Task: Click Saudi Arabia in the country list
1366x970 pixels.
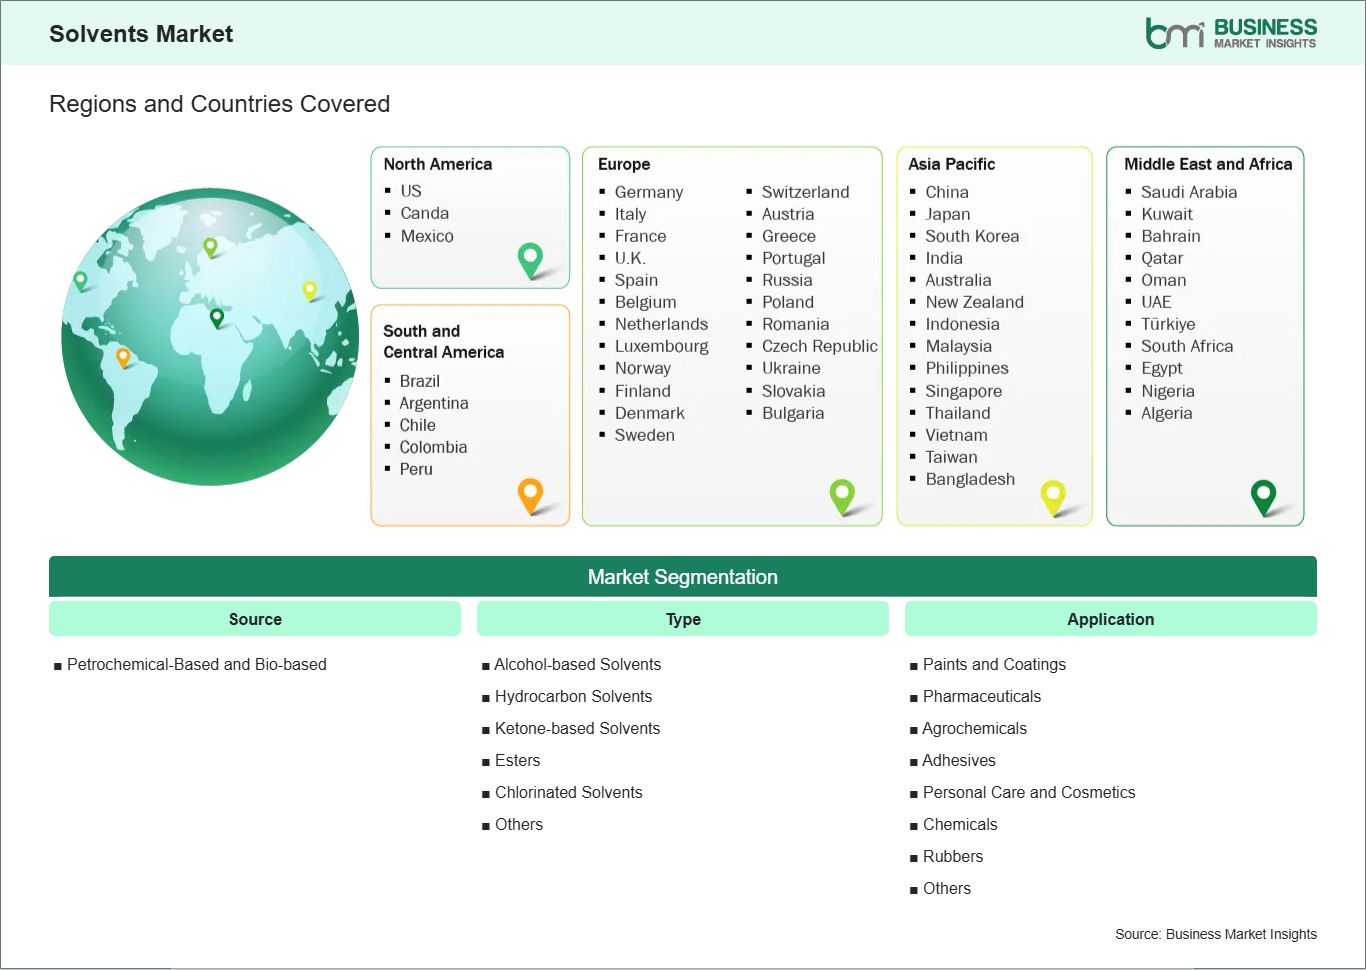Action: coord(1188,192)
